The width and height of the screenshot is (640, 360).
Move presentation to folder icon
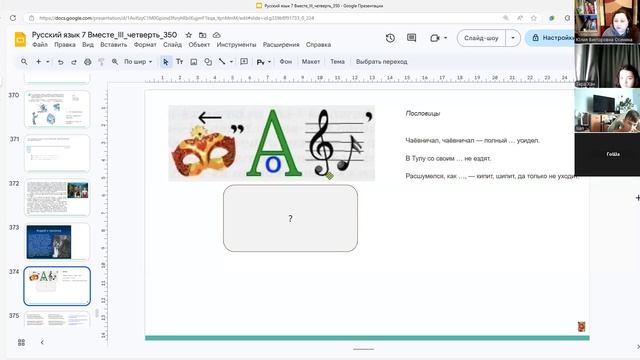coord(202,35)
